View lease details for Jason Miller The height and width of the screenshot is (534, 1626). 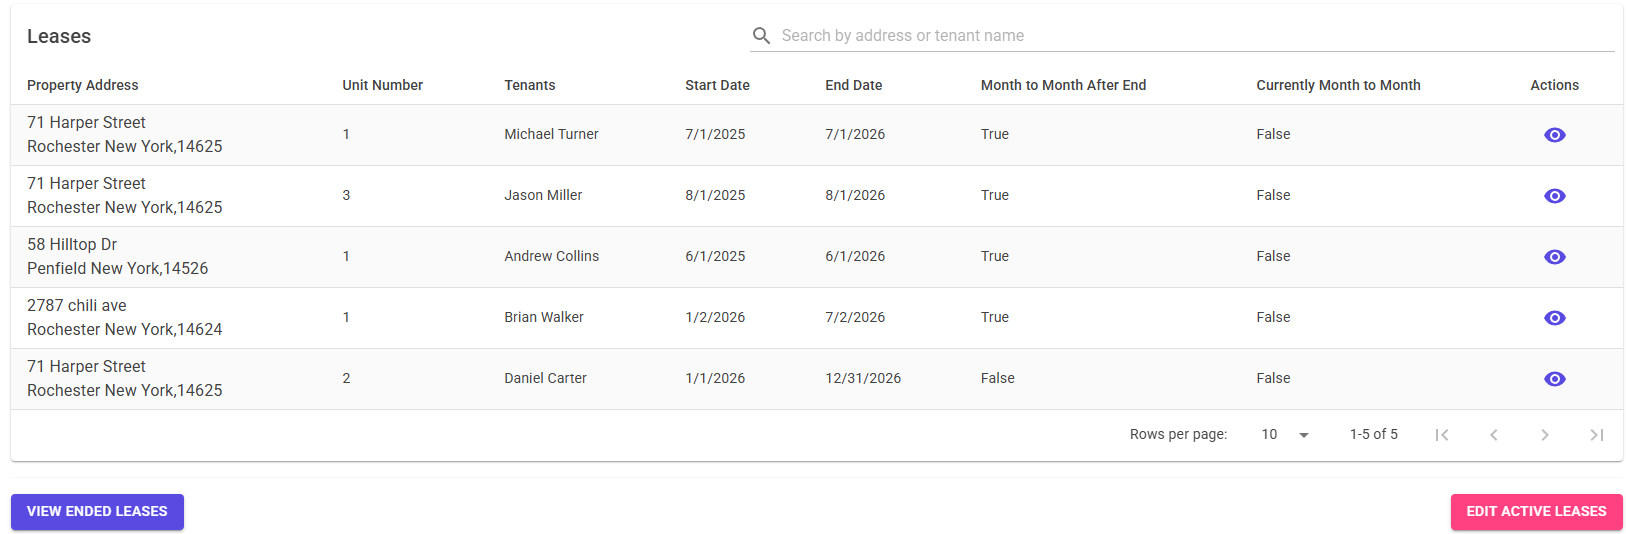pyautogui.click(x=1554, y=196)
